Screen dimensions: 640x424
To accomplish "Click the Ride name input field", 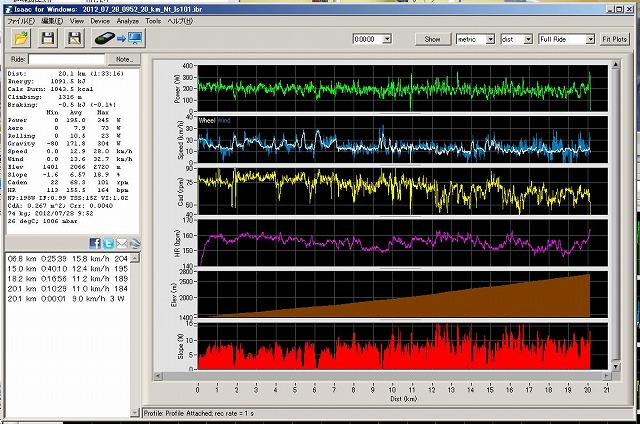I will tap(67, 60).
